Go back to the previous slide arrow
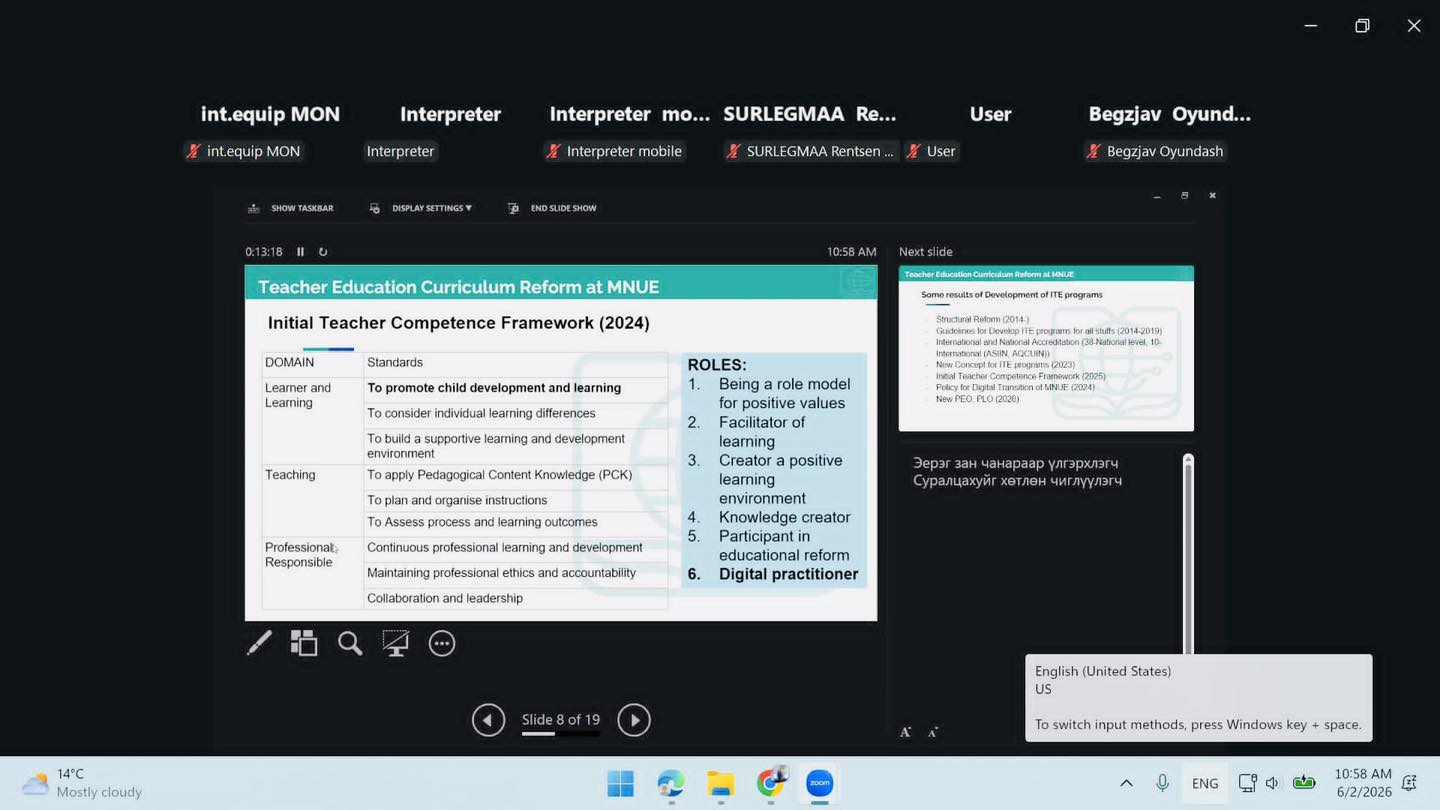 click(x=488, y=720)
